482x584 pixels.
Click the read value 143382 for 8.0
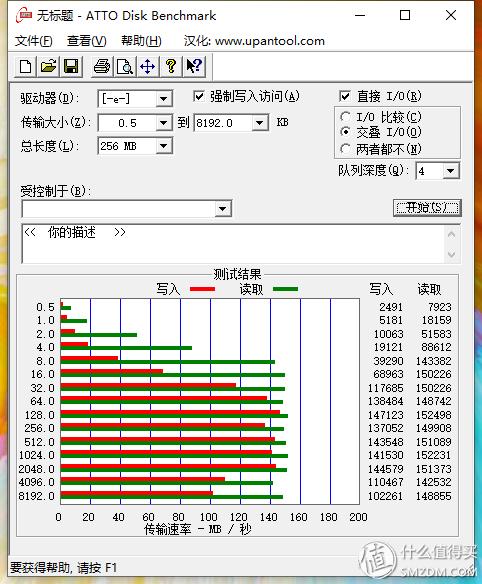[x=434, y=361]
